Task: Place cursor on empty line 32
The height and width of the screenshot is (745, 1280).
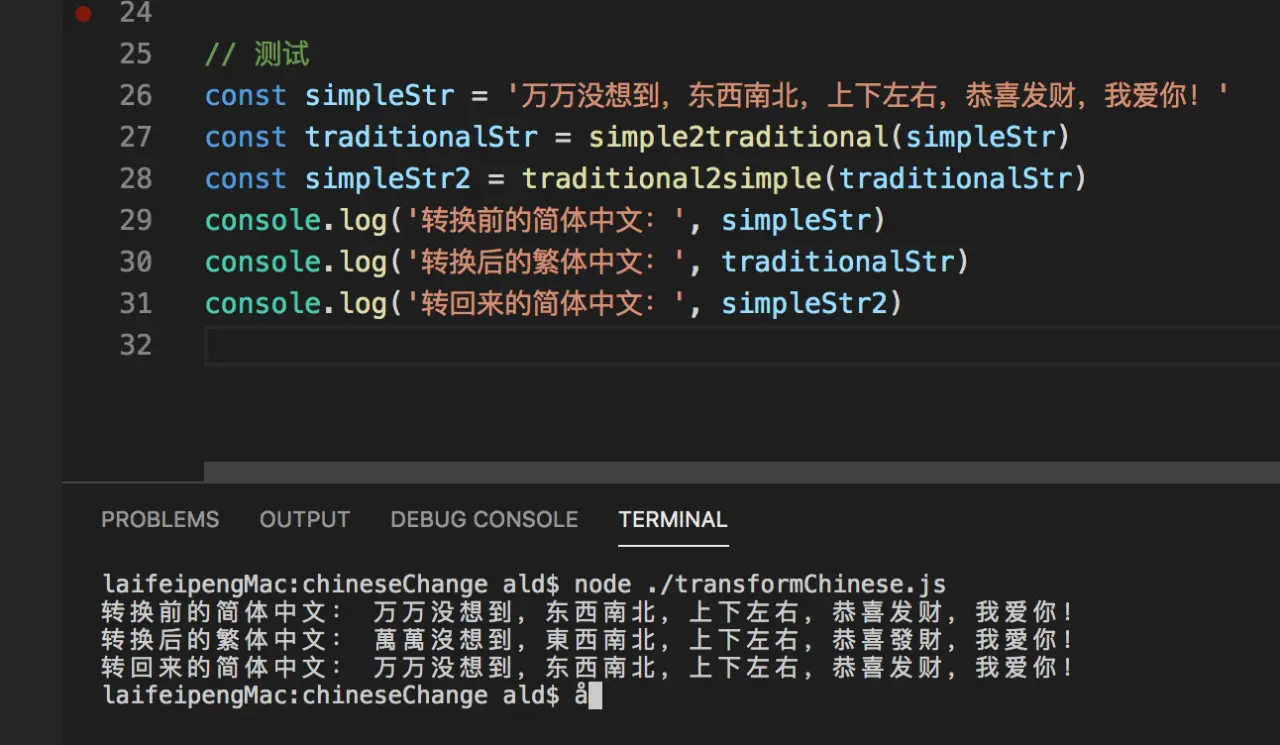Action: tap(742, 346)
